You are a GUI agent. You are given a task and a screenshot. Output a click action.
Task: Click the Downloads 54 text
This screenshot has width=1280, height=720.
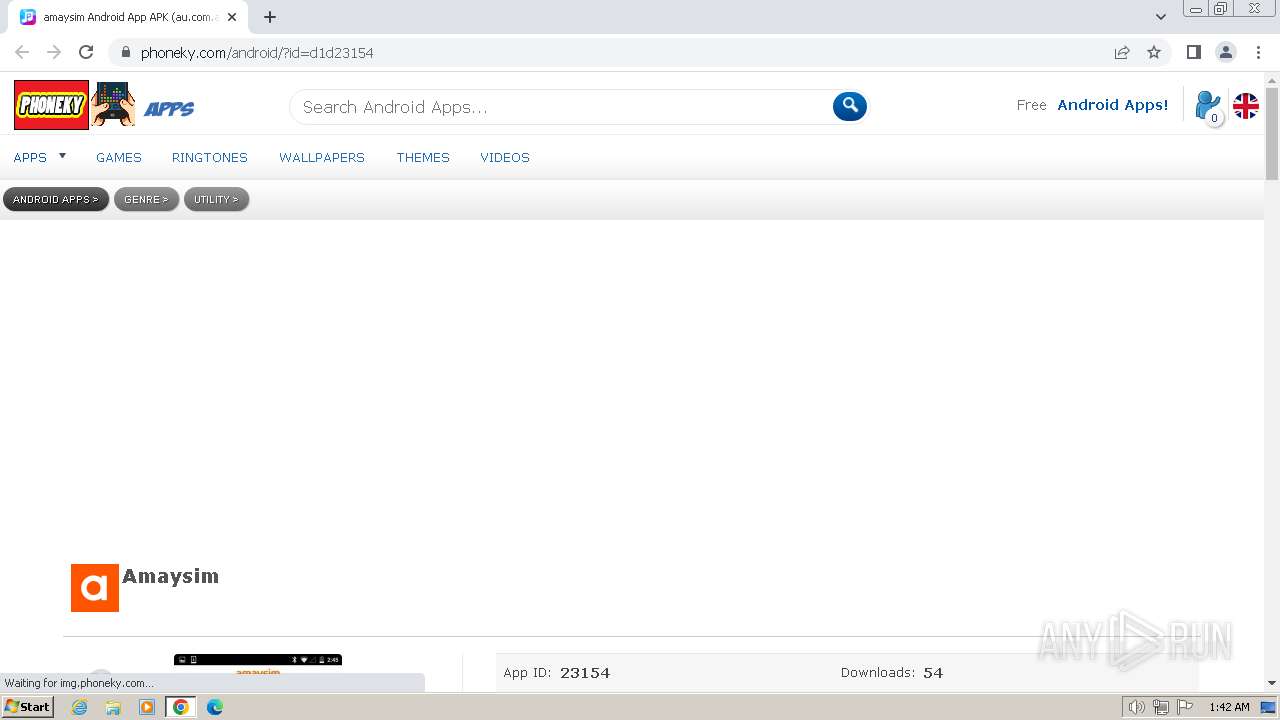(x=892, y=673)
